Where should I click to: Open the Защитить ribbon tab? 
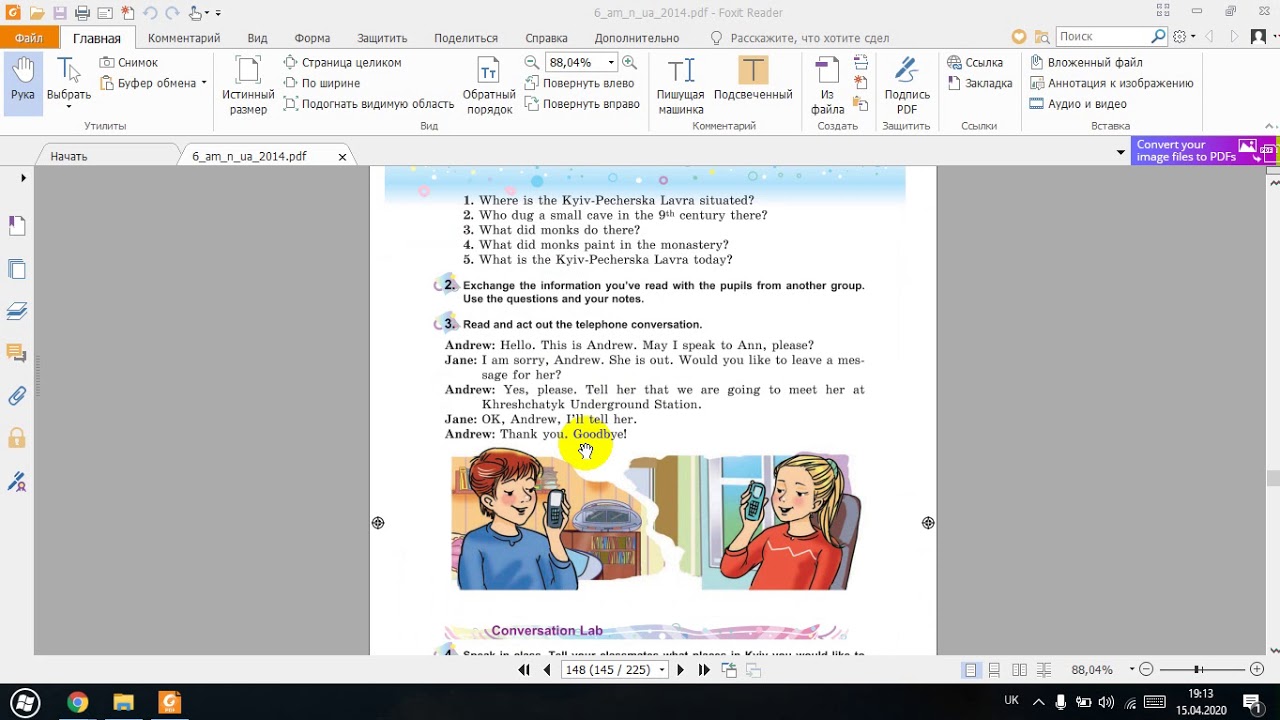coord(382,38)
